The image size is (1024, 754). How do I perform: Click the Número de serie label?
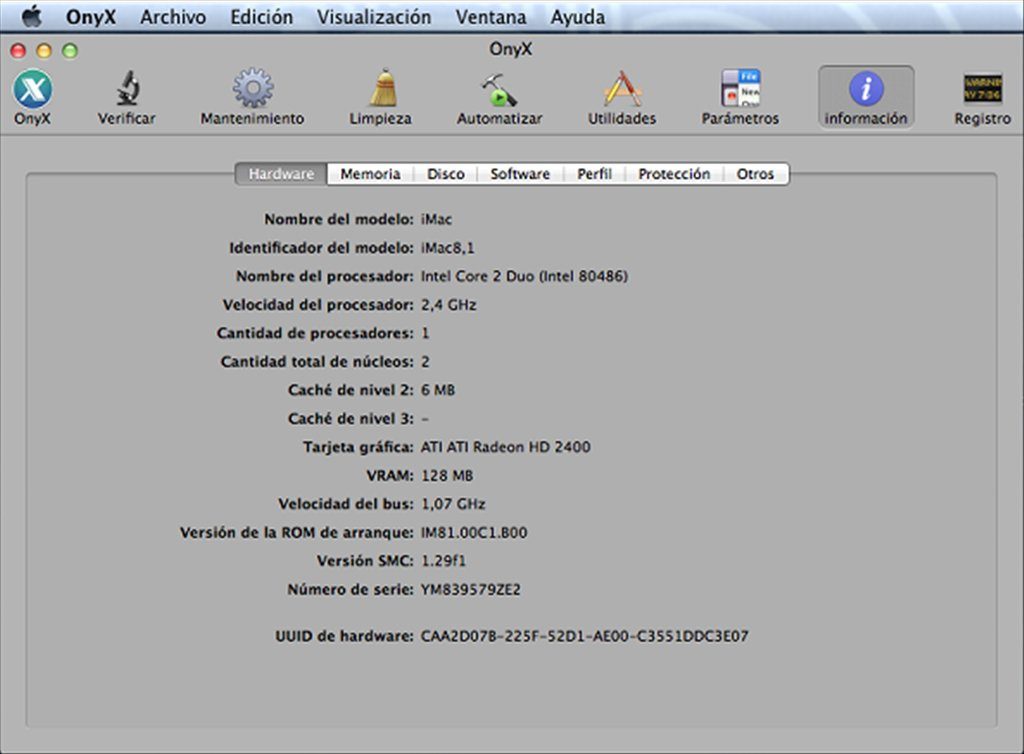click(351, 589)
